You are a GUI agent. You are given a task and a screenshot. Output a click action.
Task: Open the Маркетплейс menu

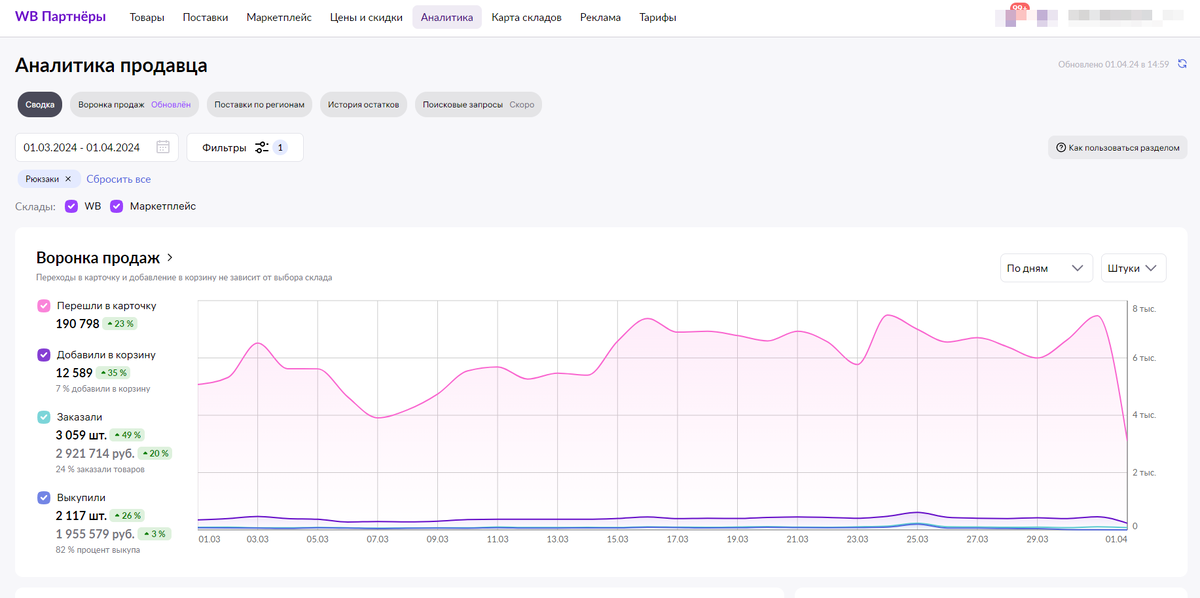279,17
